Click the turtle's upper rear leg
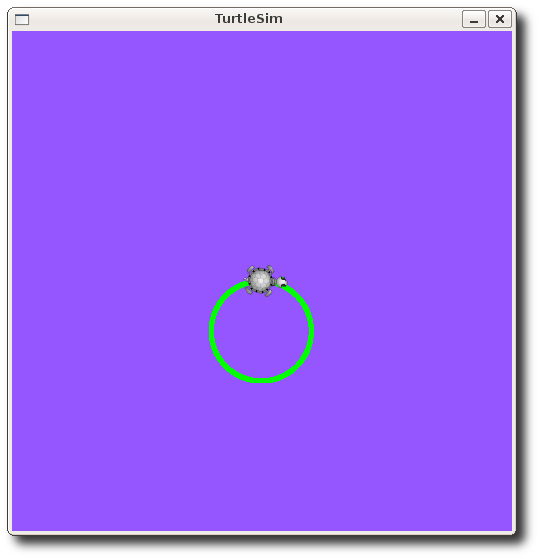 pyautogui.click(x=251, y=269)
